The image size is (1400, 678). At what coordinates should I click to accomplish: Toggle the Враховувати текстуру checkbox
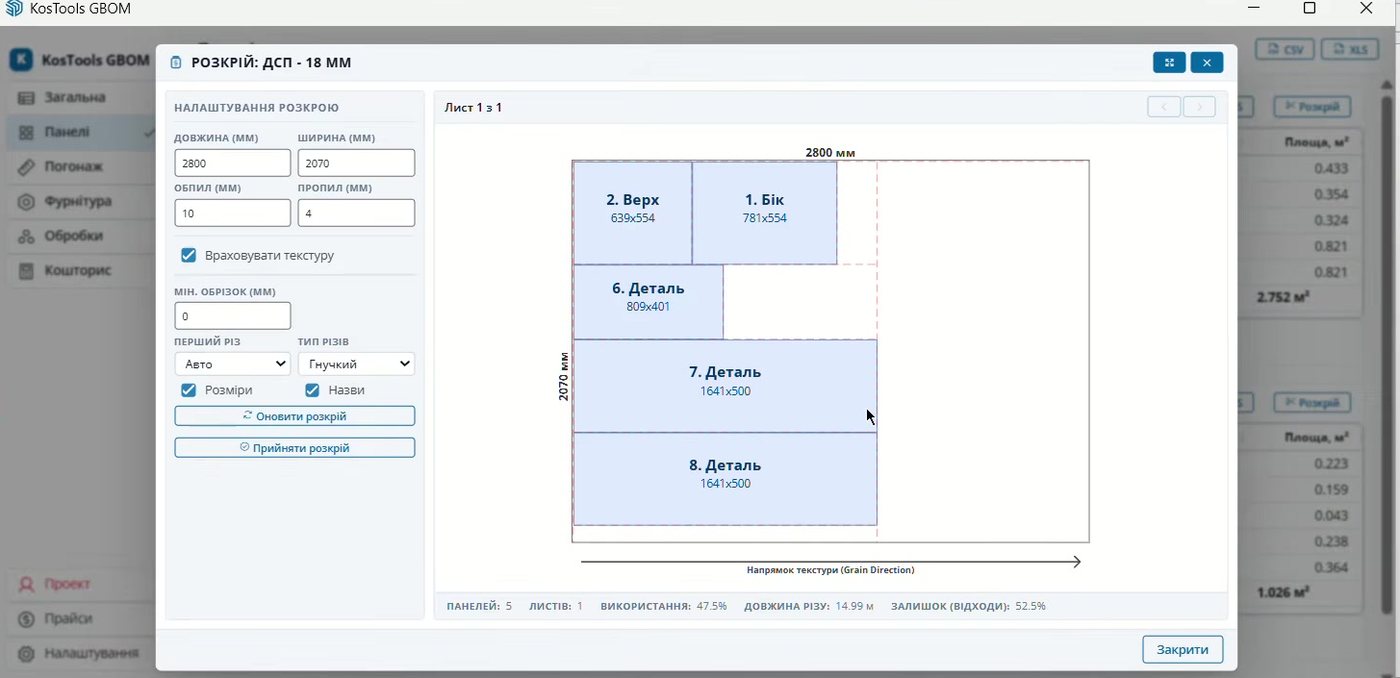coord(188,256)
